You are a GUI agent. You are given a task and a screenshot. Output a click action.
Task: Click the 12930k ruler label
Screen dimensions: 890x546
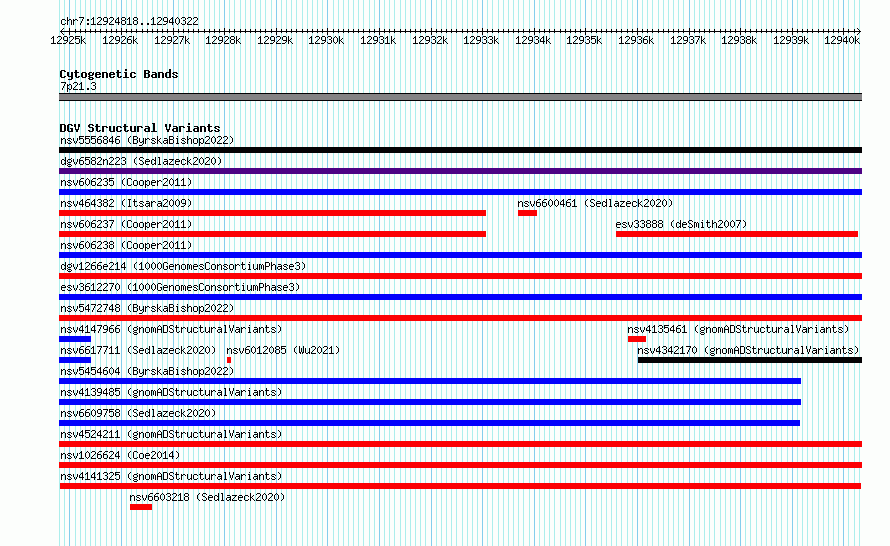click(x=326, y=40)
